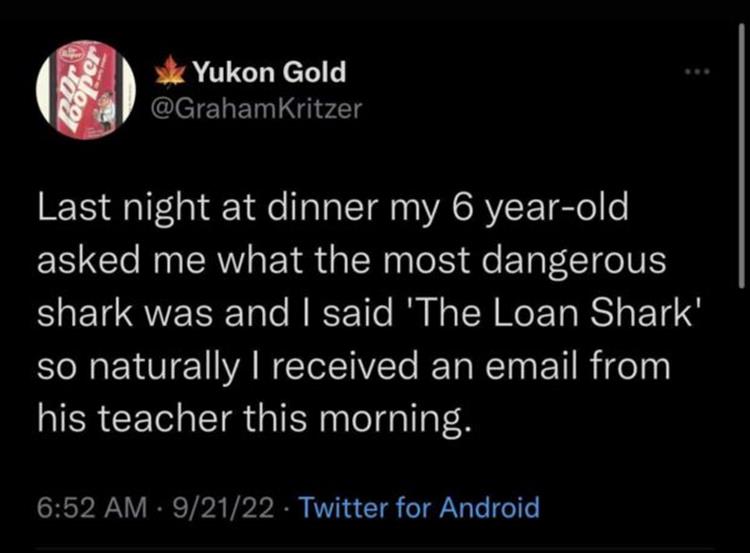The height and width of the screenshot is (553, 750).
Task: Click the maple leaf emoji beside the name
Action: click(x=168, y=73)
